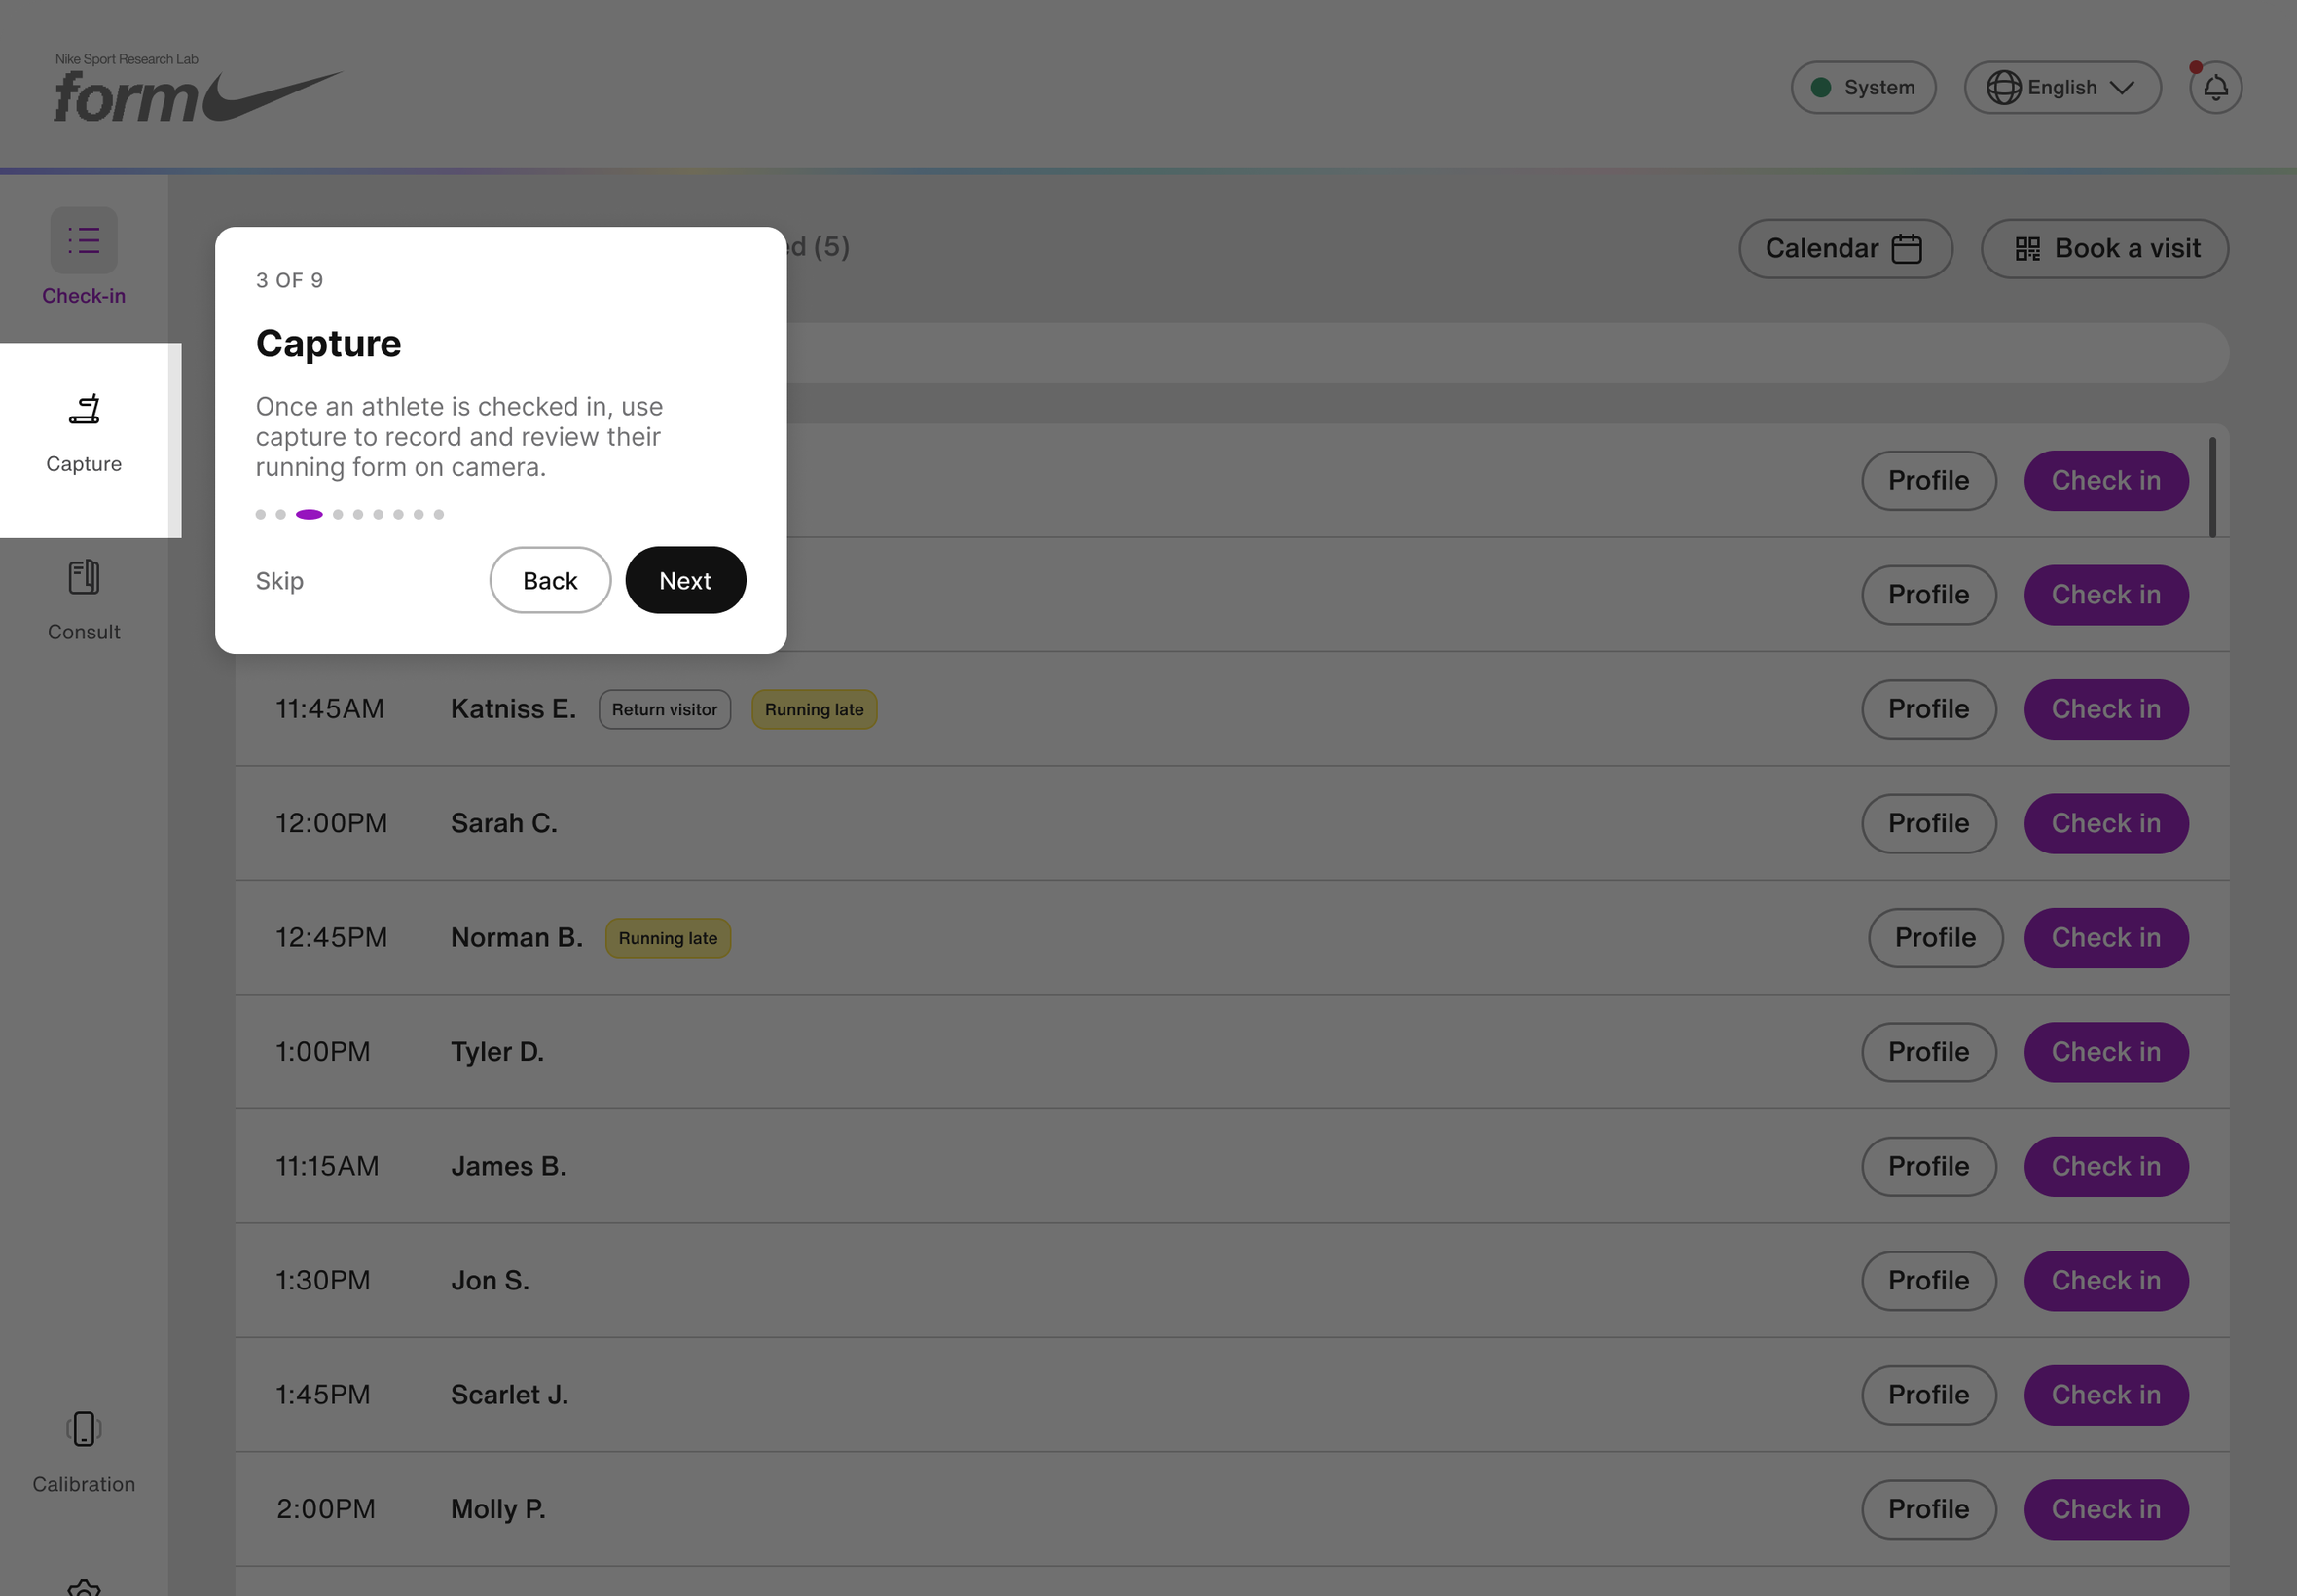The width and height of the screenshot is (2297, 1596).
Task: Skip the onboarding tour
Action: tap(279, 581)
